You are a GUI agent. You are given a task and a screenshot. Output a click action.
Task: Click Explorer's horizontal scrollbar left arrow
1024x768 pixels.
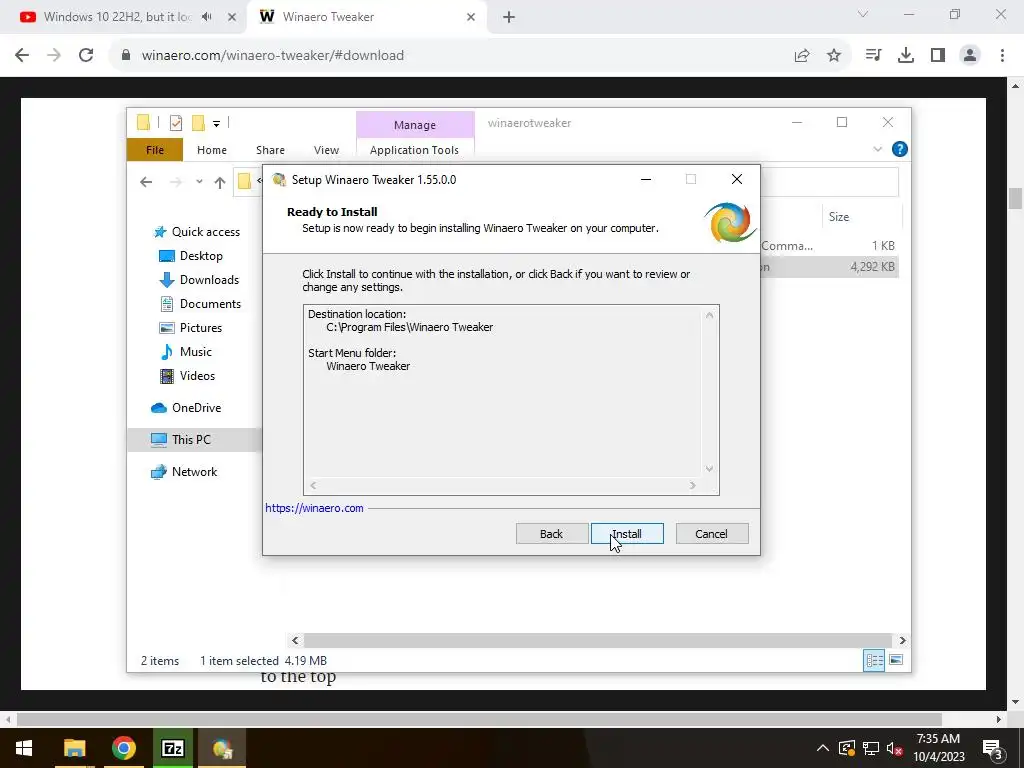(295, 641)
